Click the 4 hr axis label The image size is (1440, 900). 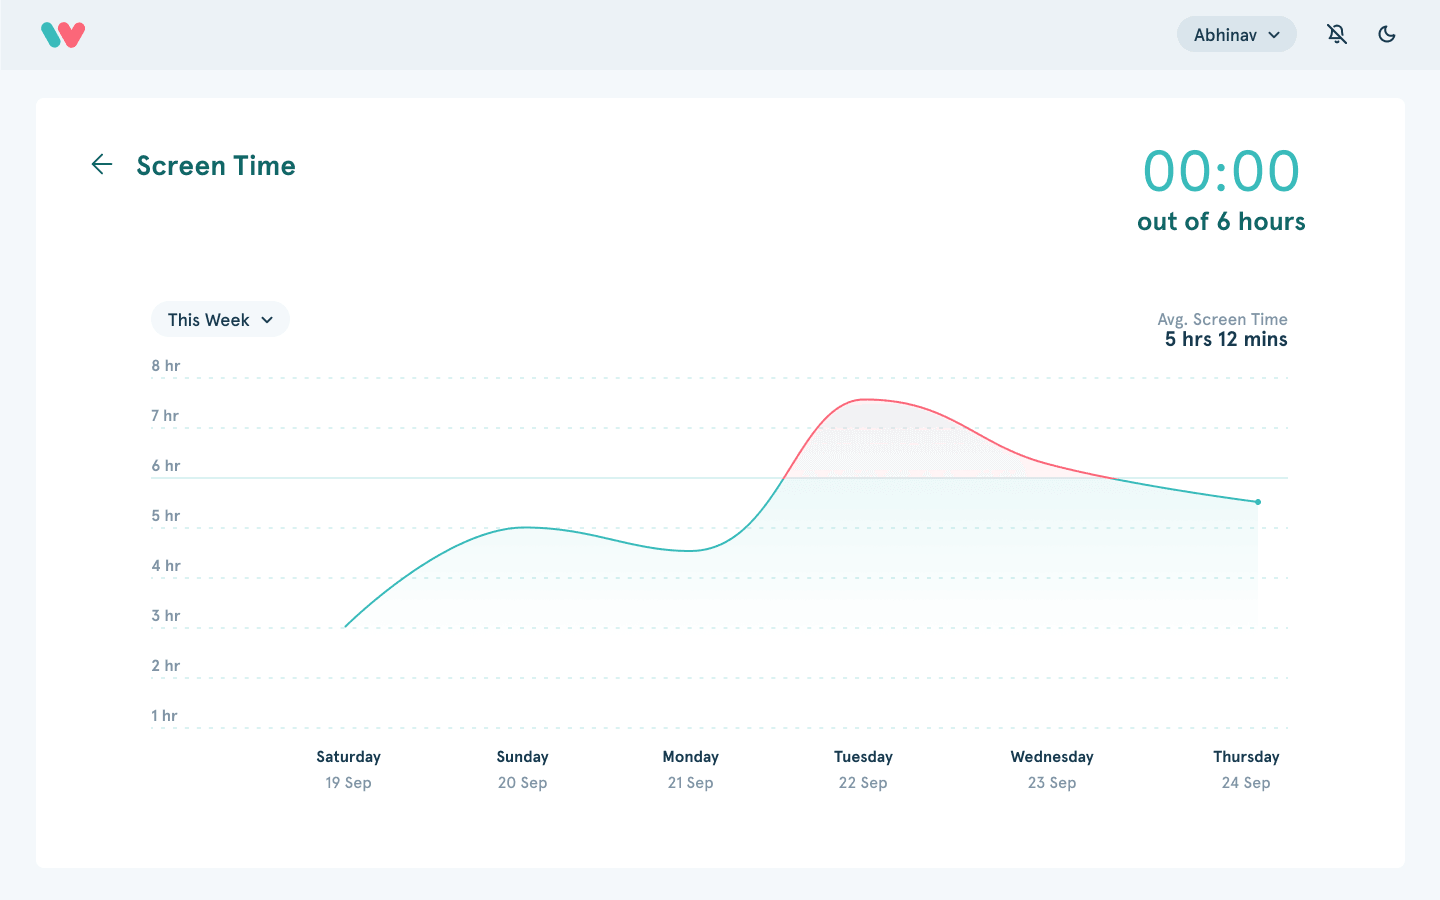coord(166,566)
